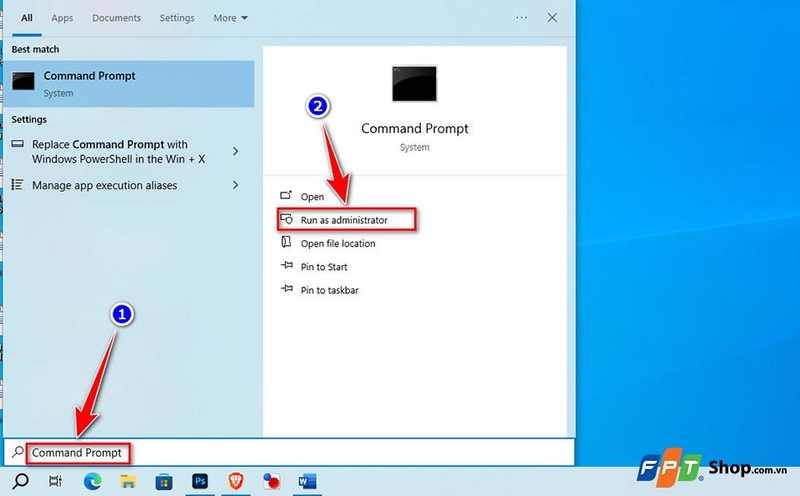800x496 pixels.
Task: Click large Command Prompt thumbnail in preview pane
Action: [x=414, y=84]
